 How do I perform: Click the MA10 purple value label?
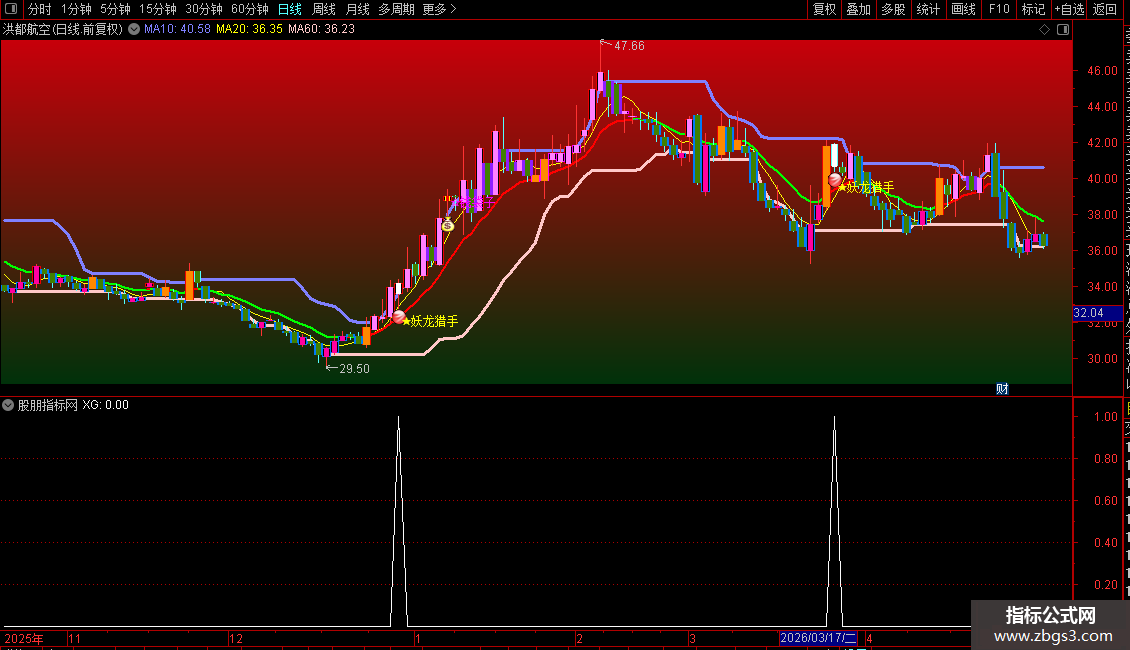pos(177,30)
